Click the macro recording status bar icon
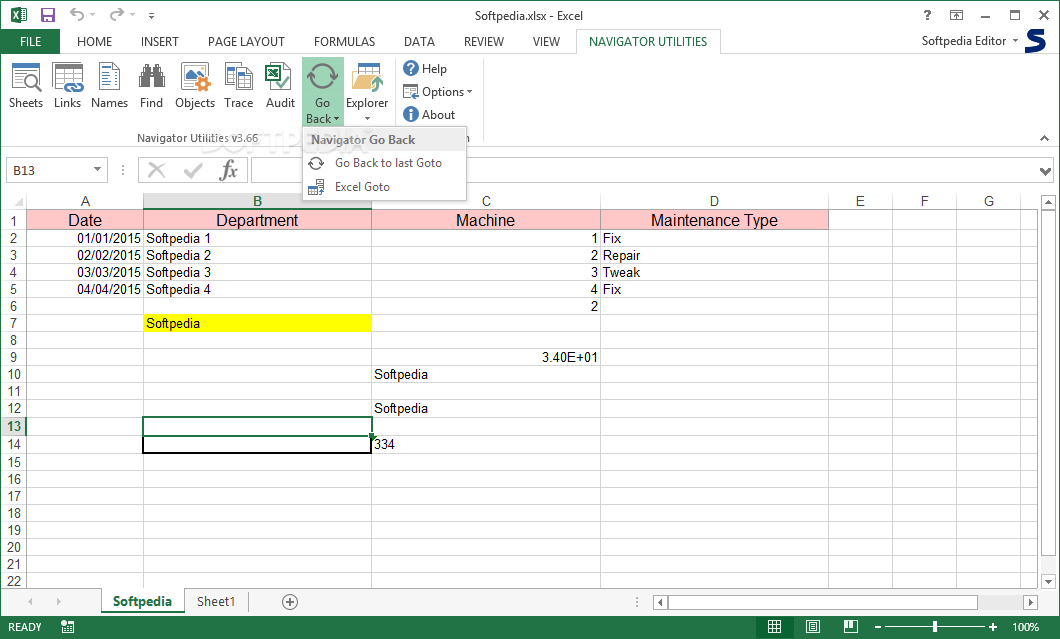Viewport: 1060px width, 639px height. click(68, 627)
